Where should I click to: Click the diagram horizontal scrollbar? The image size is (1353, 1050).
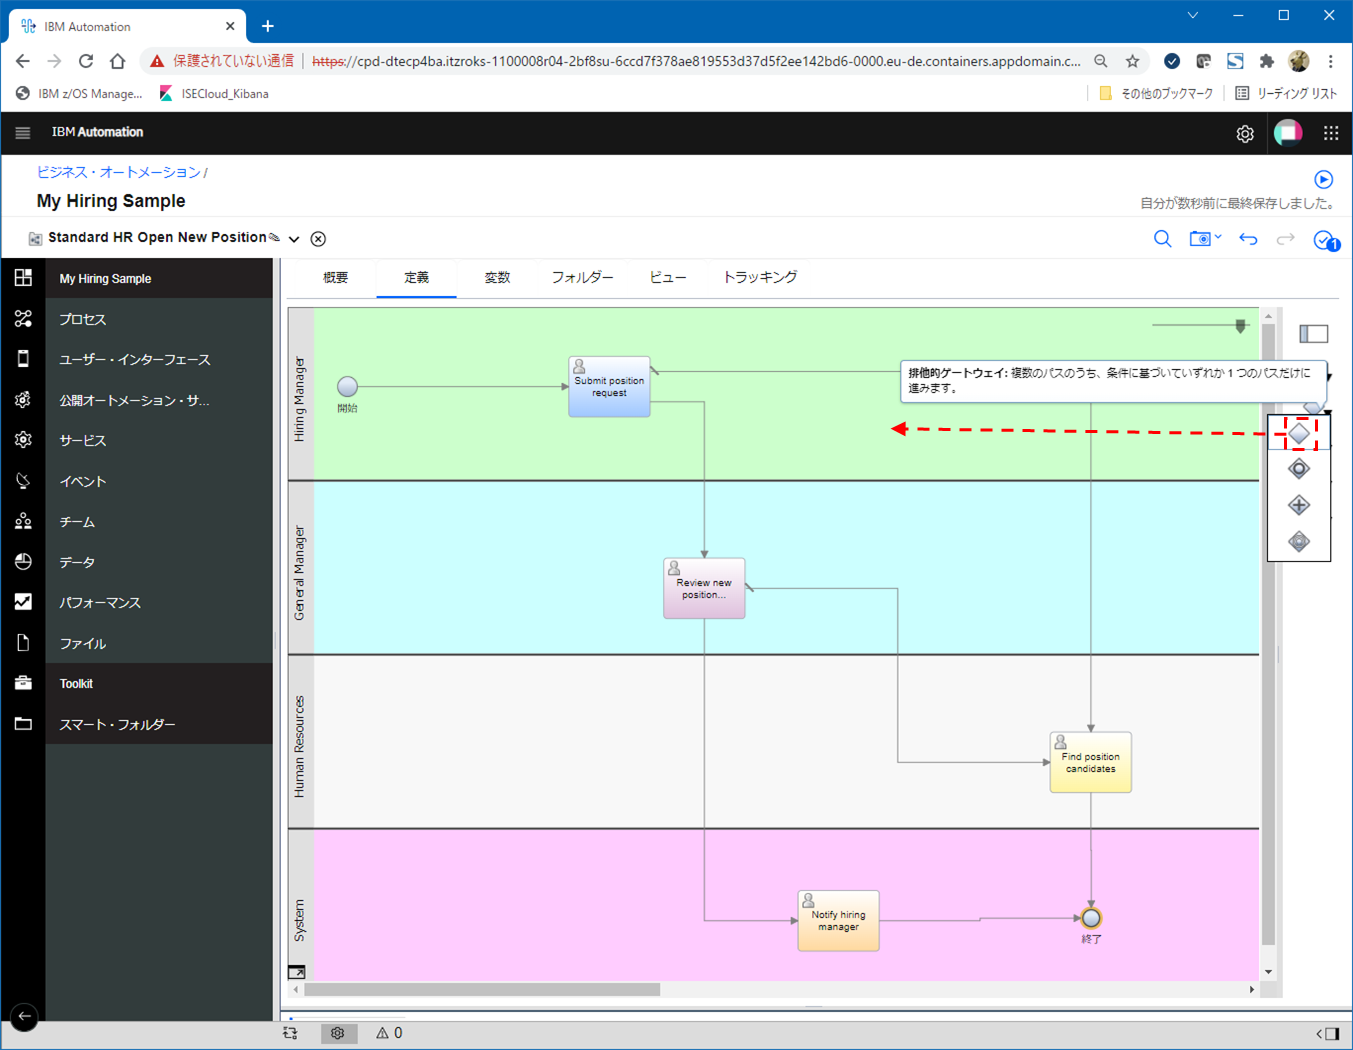coord(482,989)
